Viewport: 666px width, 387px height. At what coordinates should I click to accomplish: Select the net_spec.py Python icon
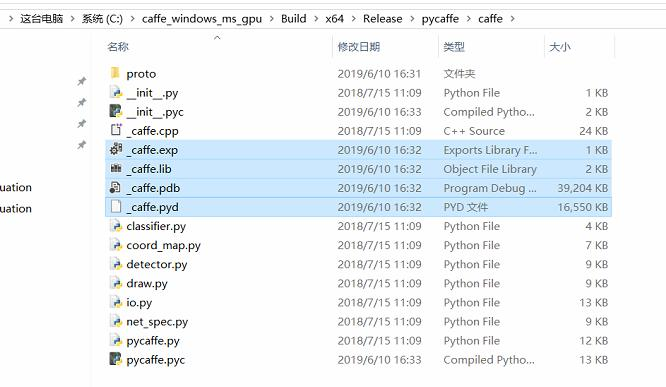[116, 321]
